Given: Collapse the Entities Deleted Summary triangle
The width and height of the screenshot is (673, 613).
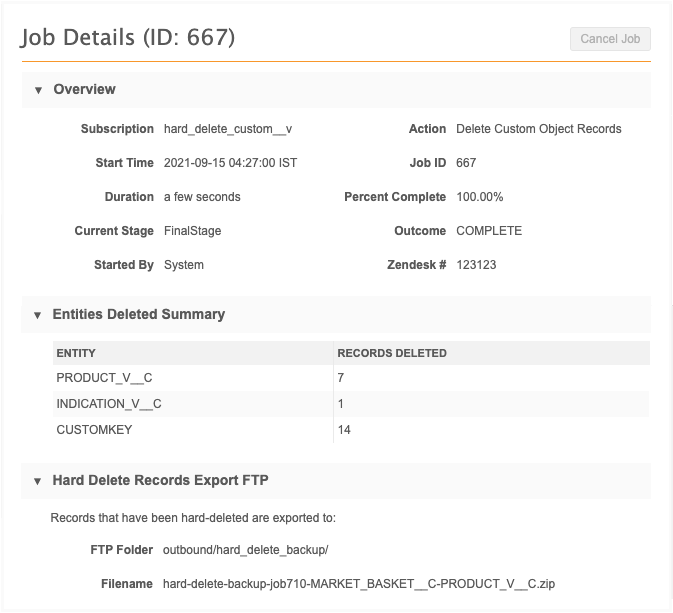Looking at the screenshot, I should coord(38,315).
